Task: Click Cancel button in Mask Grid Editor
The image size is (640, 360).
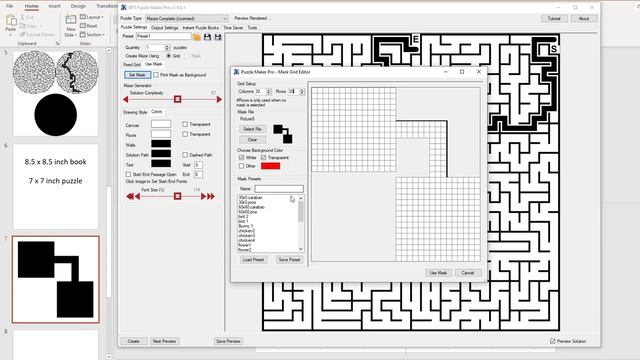Action: (x=468, y=273)
